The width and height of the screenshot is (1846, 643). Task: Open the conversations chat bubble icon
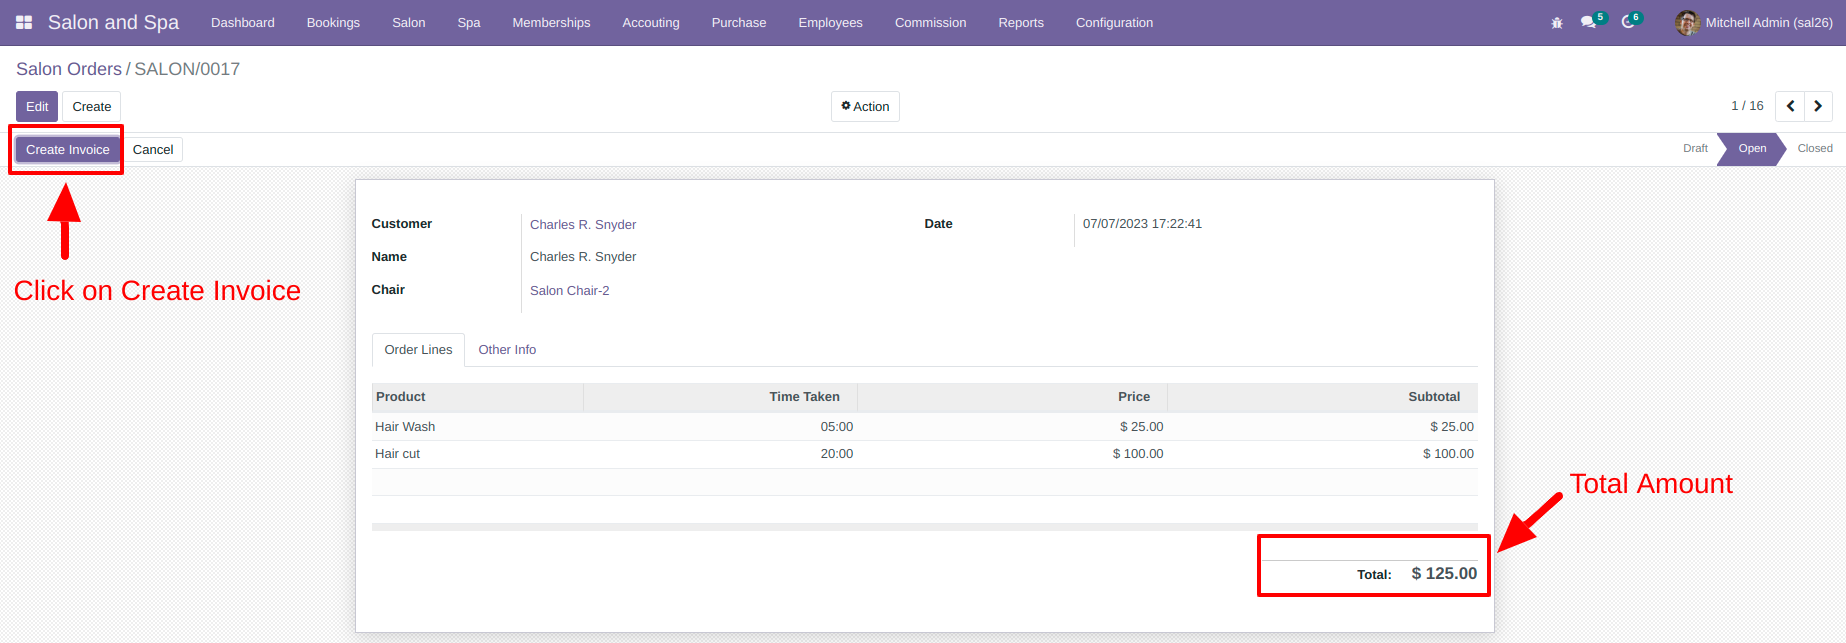pos(1588,22)
